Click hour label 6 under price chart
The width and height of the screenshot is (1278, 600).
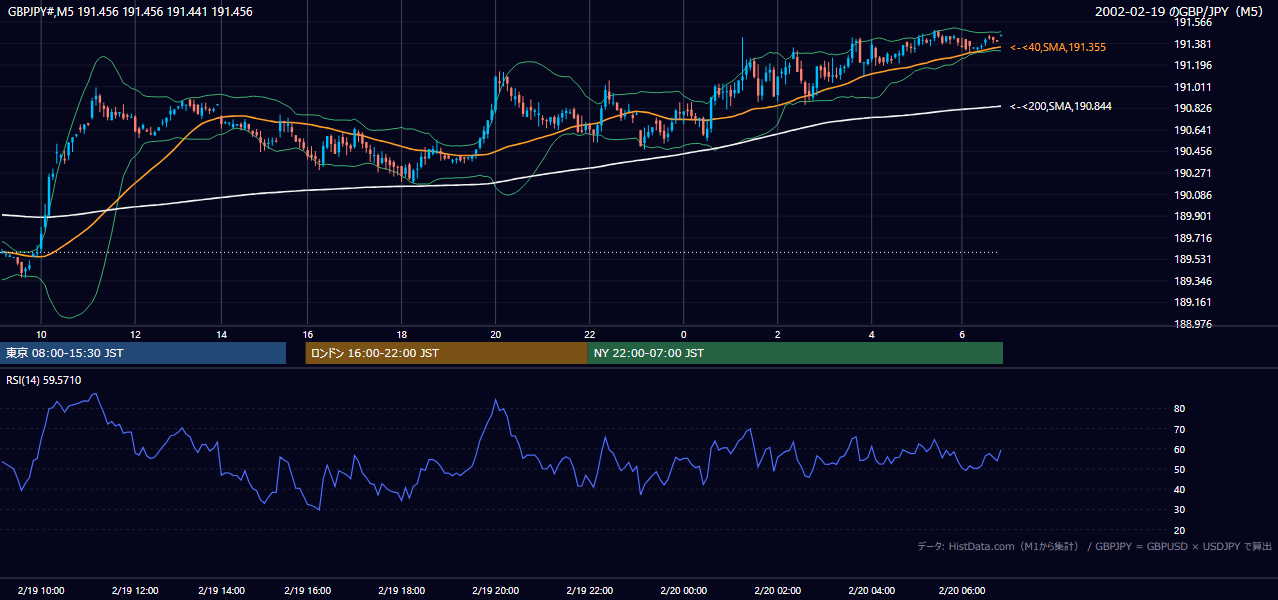(x=962, y=335)
